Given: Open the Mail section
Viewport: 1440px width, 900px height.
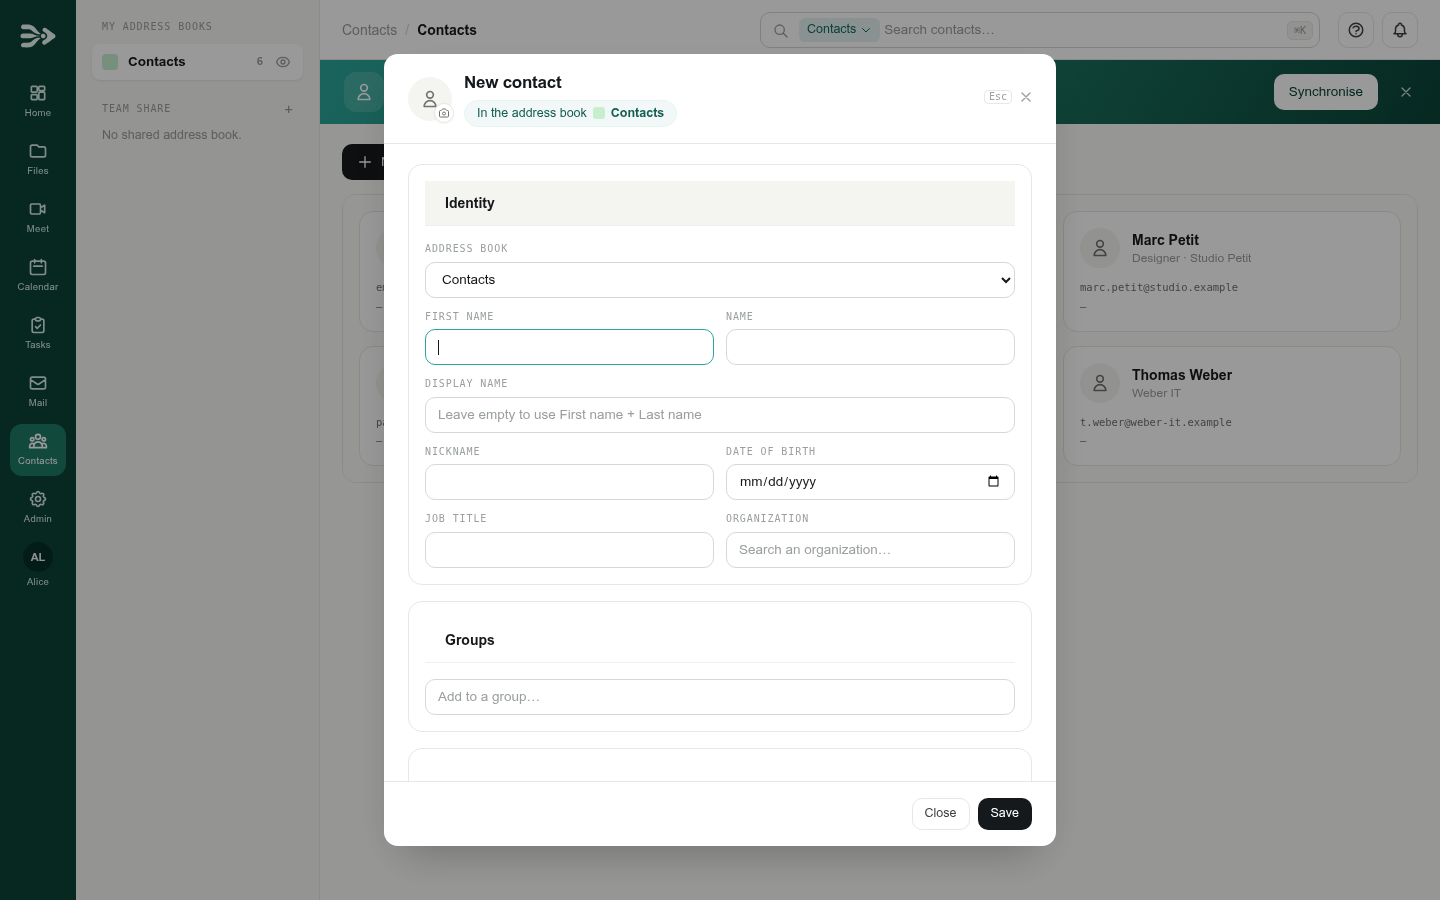Looking at the screenshot, I should pos(38,391).
